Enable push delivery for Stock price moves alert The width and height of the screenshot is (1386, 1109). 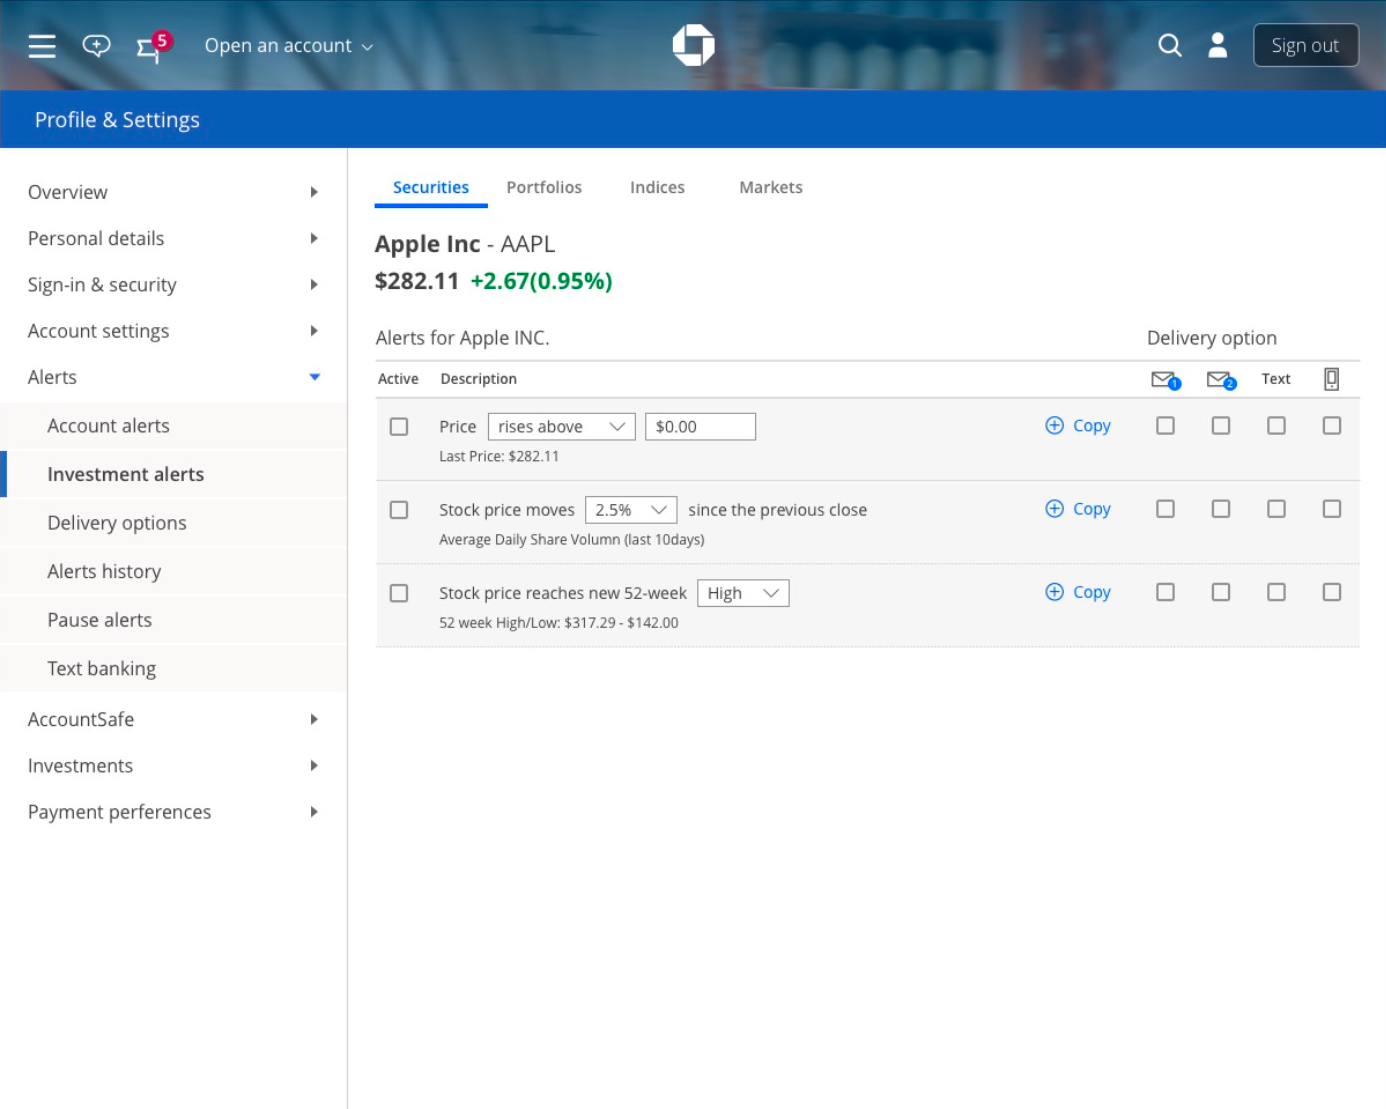pyautogui.click(x=1331, y=509)
